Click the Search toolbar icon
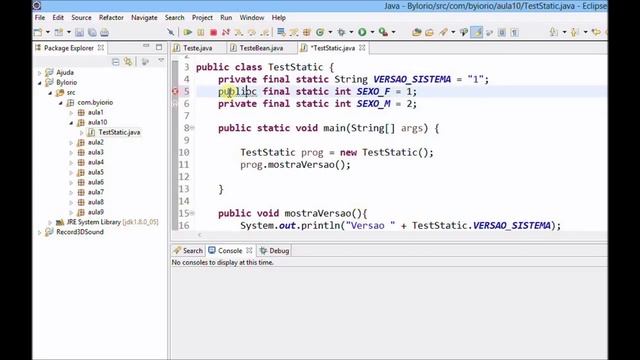 (443, 32)
